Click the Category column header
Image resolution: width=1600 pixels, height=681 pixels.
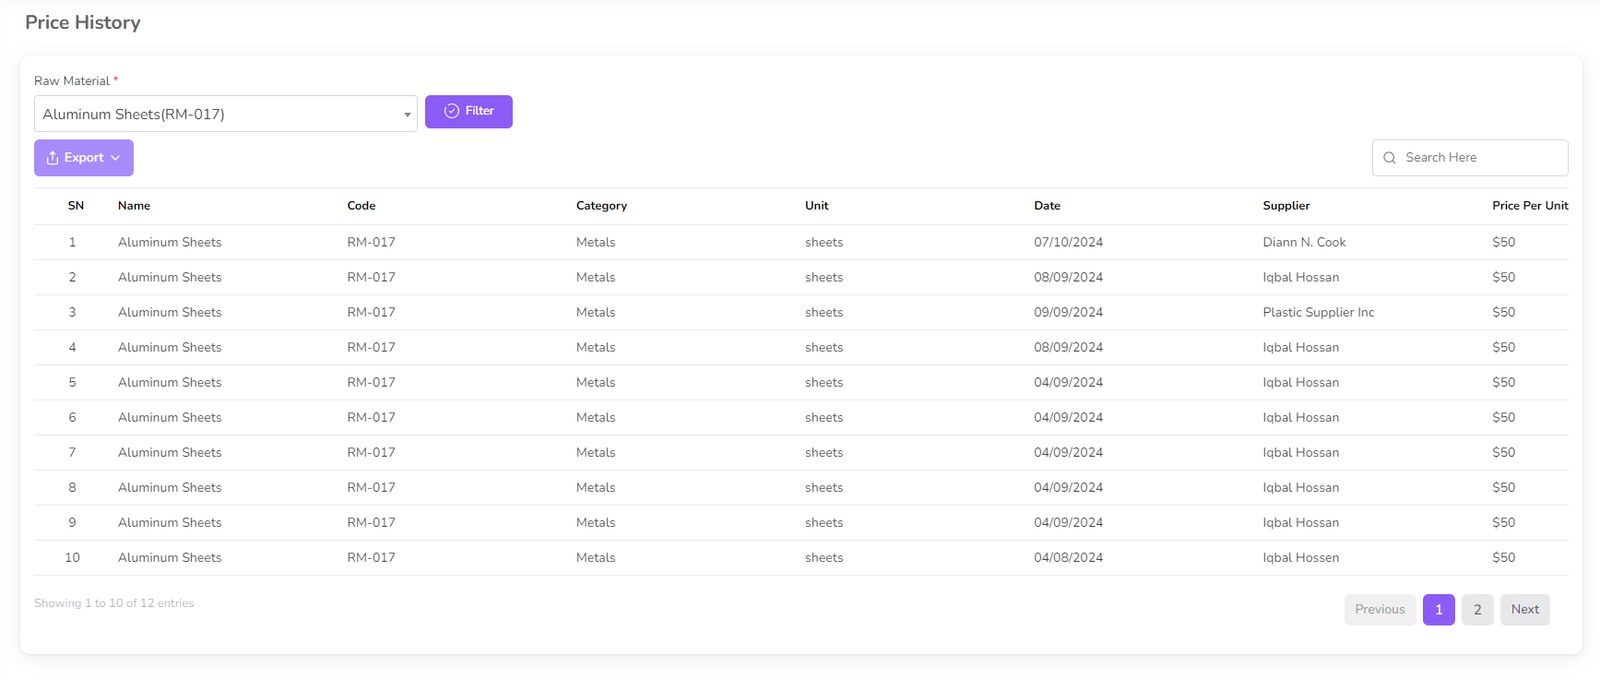[x=601, y=206]
